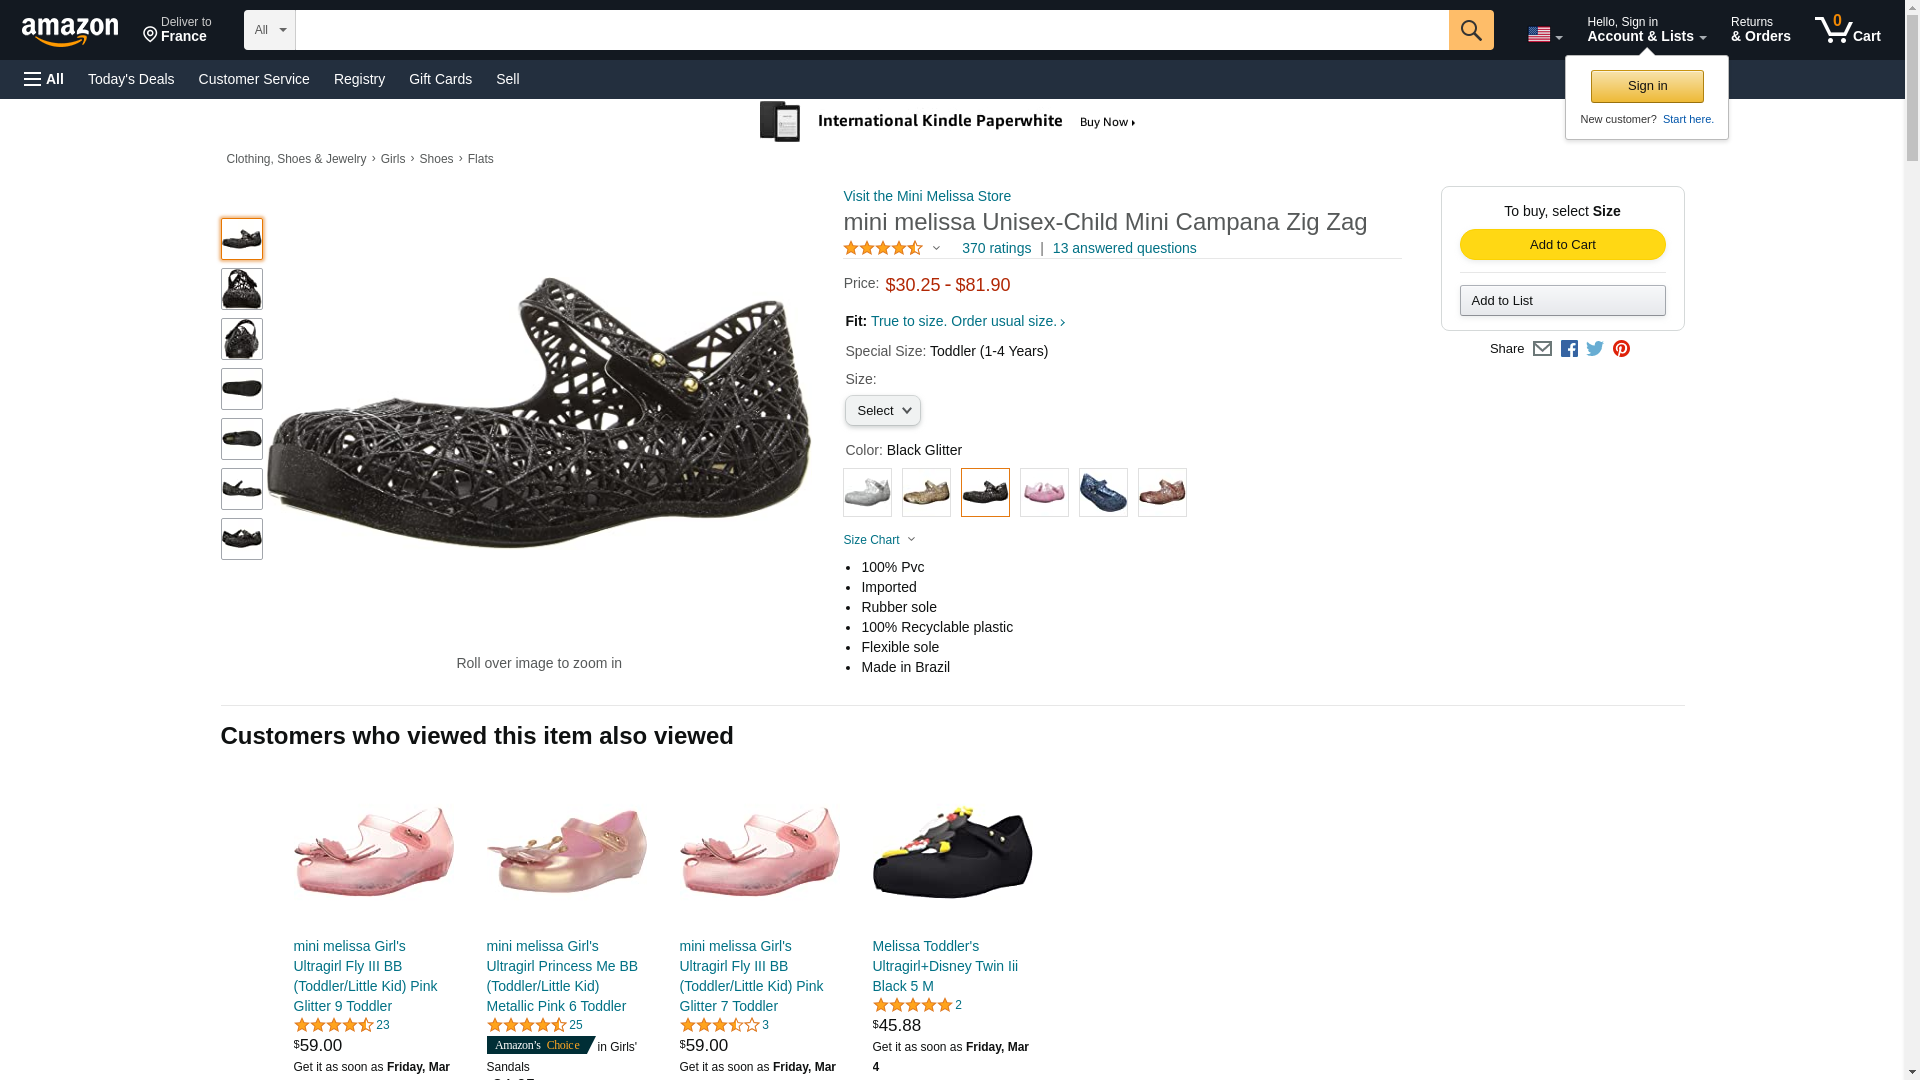The image size is (1920, 1080).
Task: Open Gift Cards in the navigation bar
Action: 440,79
